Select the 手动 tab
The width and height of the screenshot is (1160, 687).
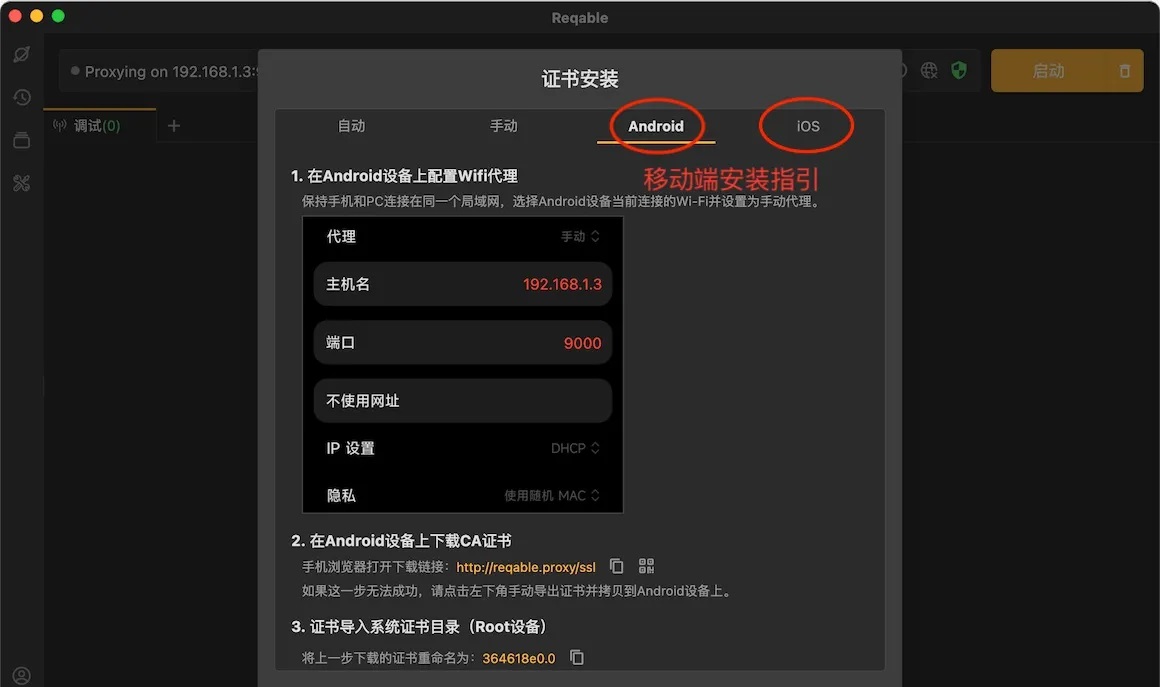point(503,126)
